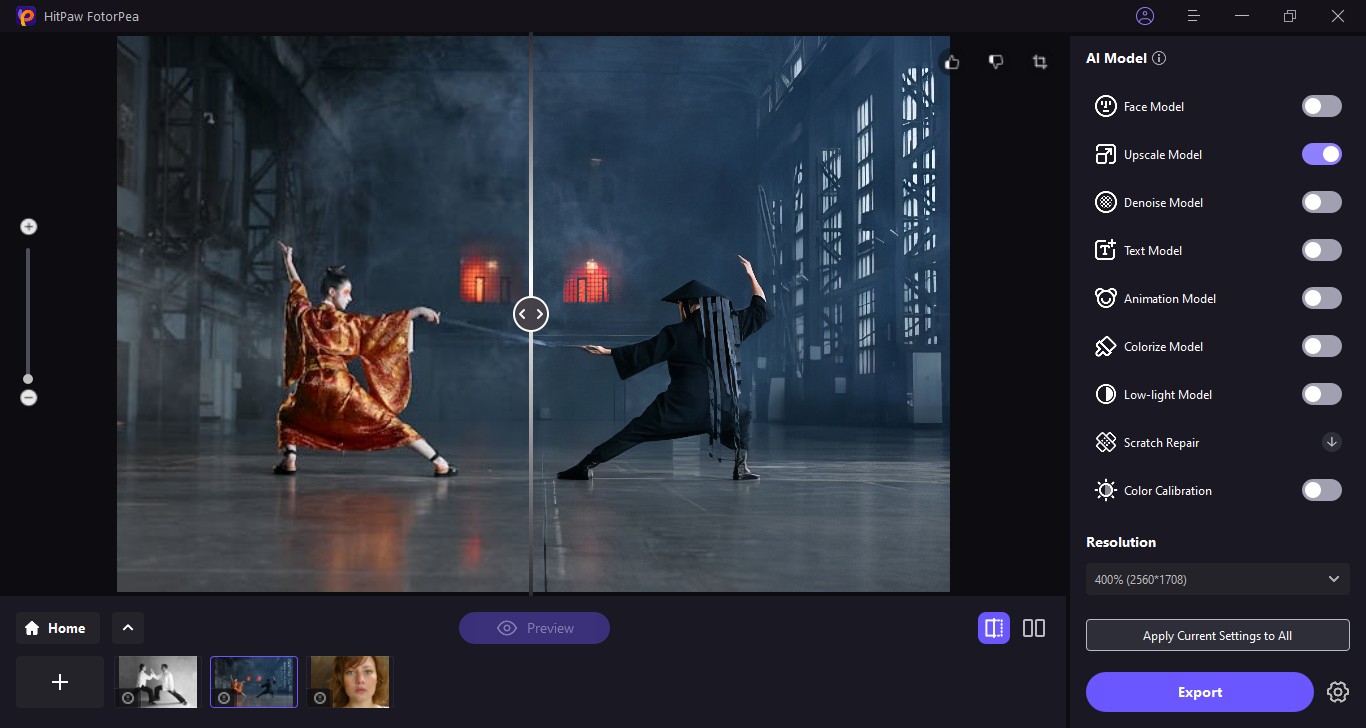Open the Resolution 400% dropdown
Viewport: 1366px width, 728px height.
pos(1218,579)
